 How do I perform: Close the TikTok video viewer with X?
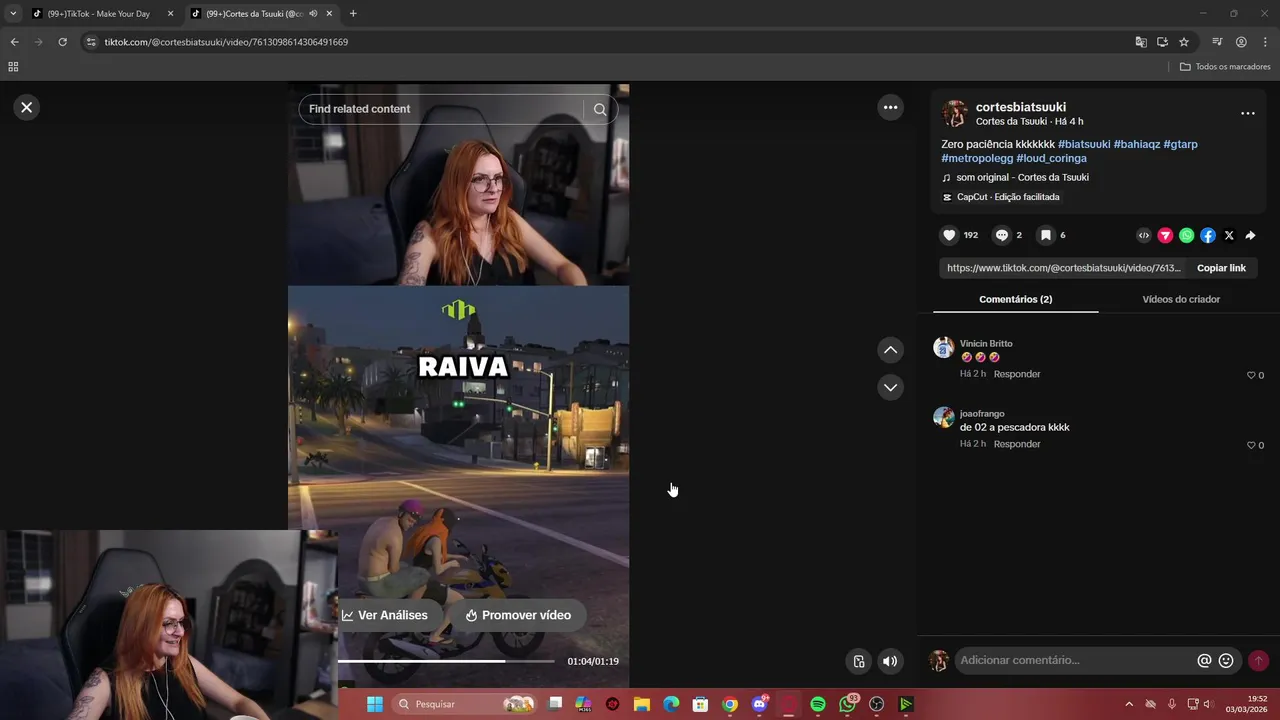(27, 107)
